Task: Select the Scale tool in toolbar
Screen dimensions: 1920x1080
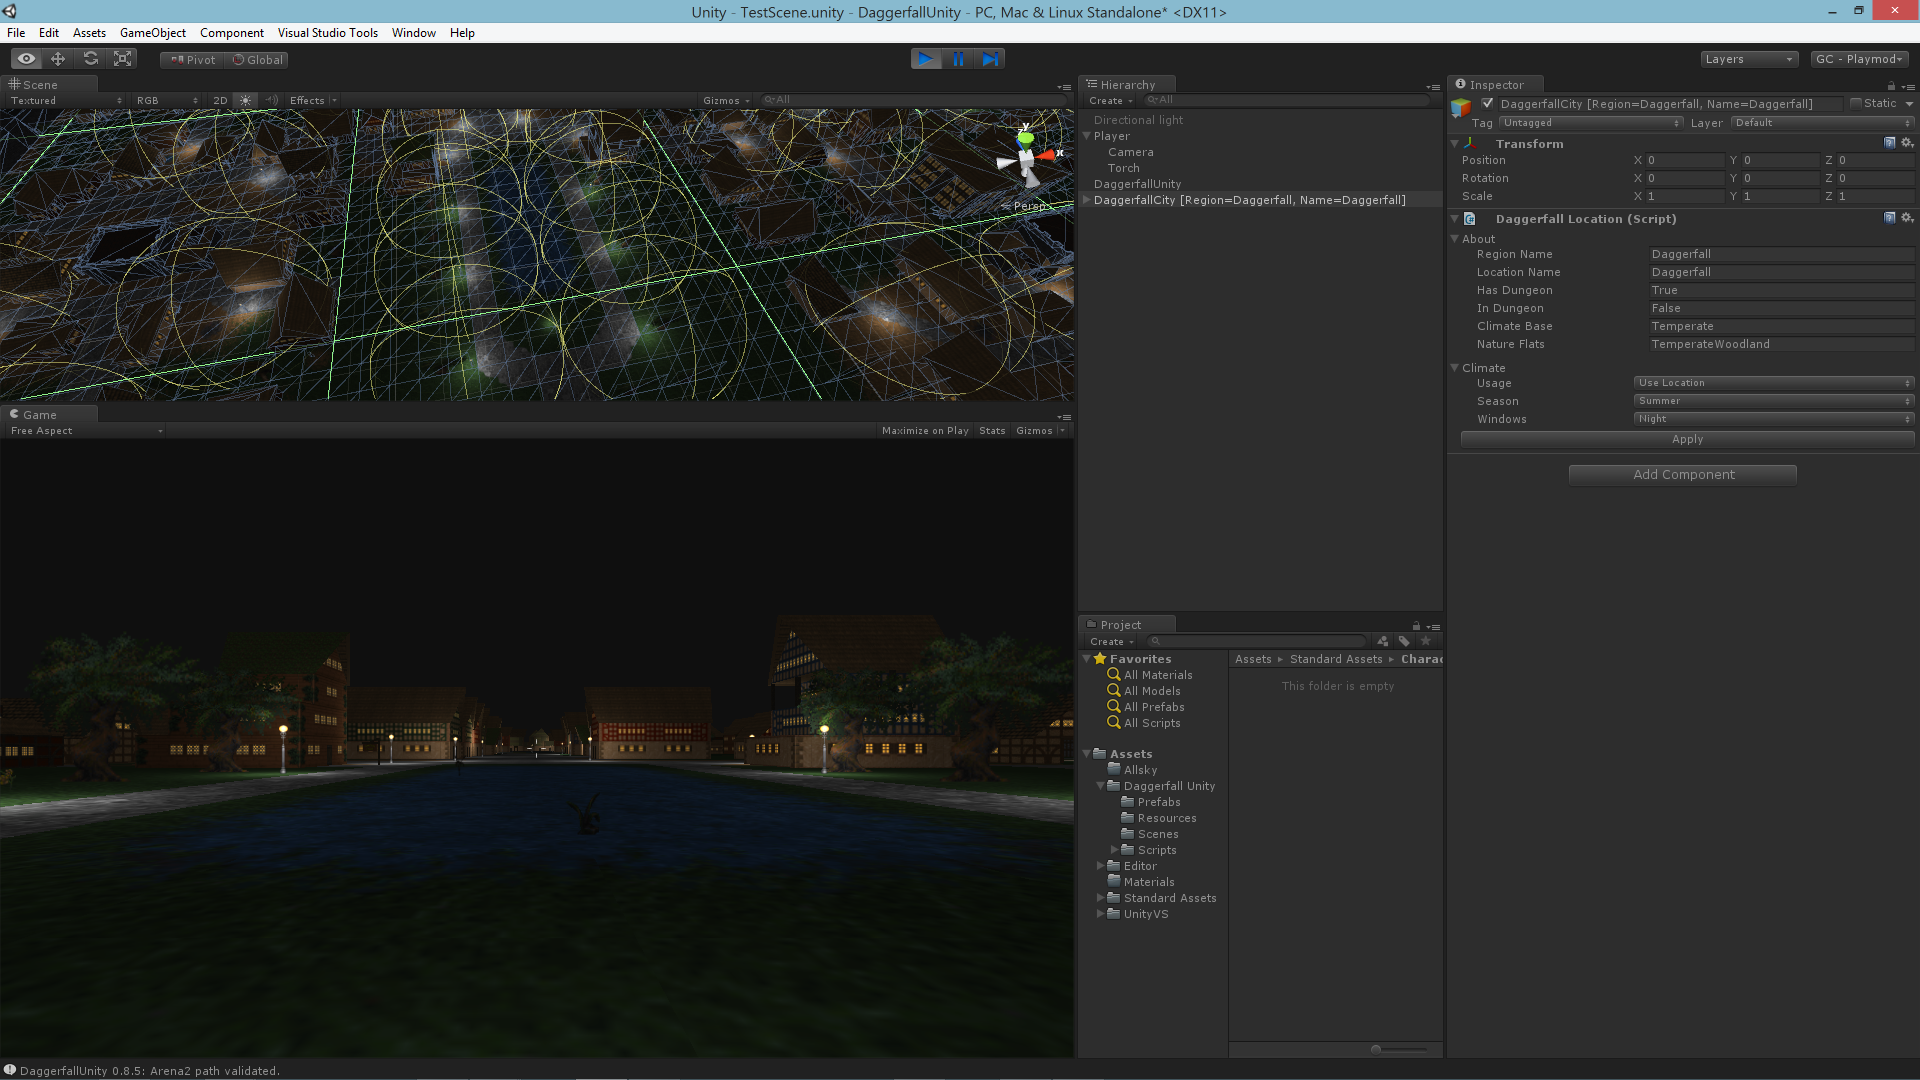Action: tap(123, 59)
